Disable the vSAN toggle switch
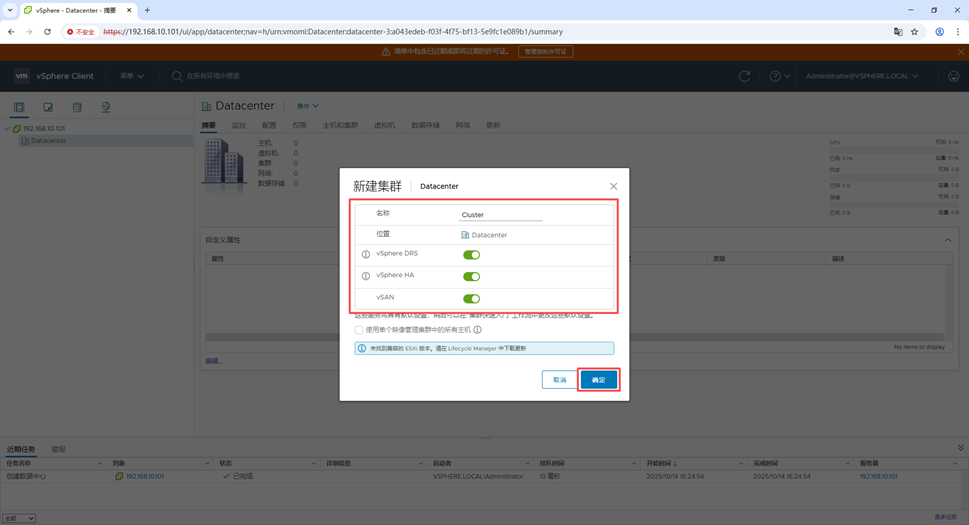This screenshot has height=525, width=969. 471,299
